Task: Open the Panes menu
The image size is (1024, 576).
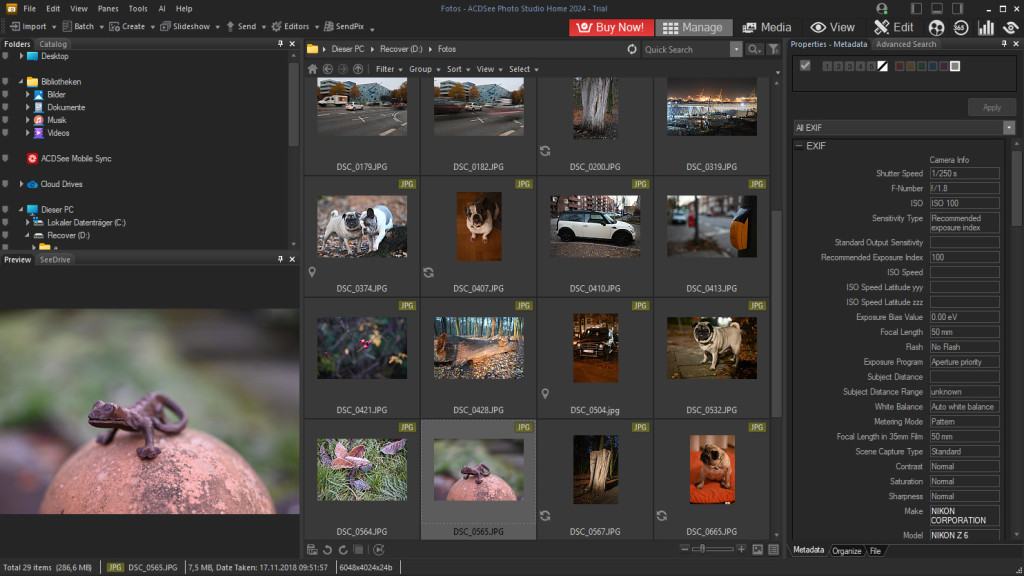Action: coord(108,8)
